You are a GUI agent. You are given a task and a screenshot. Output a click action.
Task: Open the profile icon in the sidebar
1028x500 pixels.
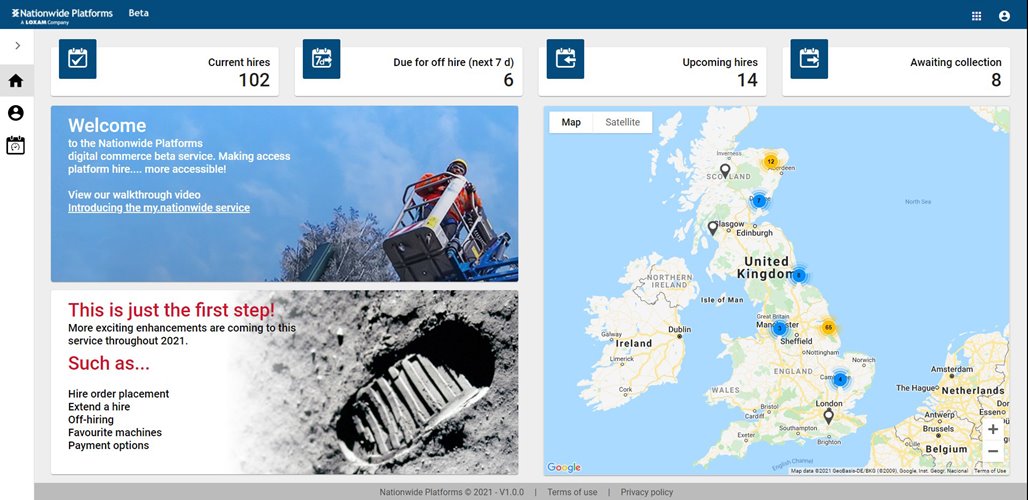pos(16,113)
